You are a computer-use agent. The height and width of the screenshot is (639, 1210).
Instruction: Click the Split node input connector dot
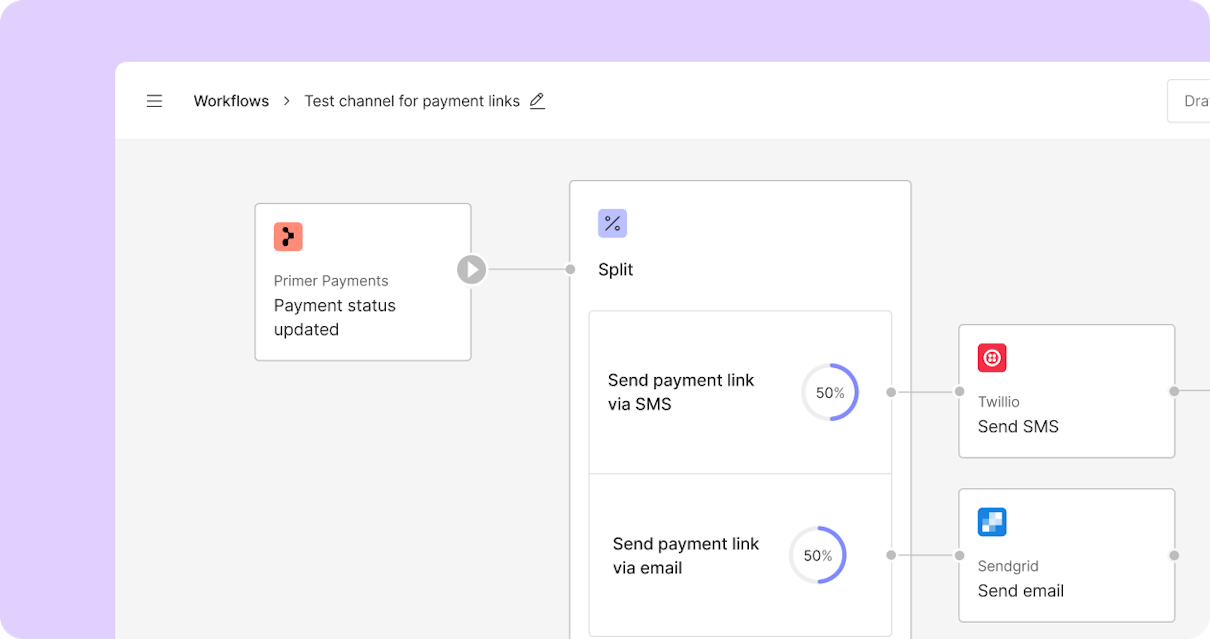pyautogui.click(x=570, y=269)
